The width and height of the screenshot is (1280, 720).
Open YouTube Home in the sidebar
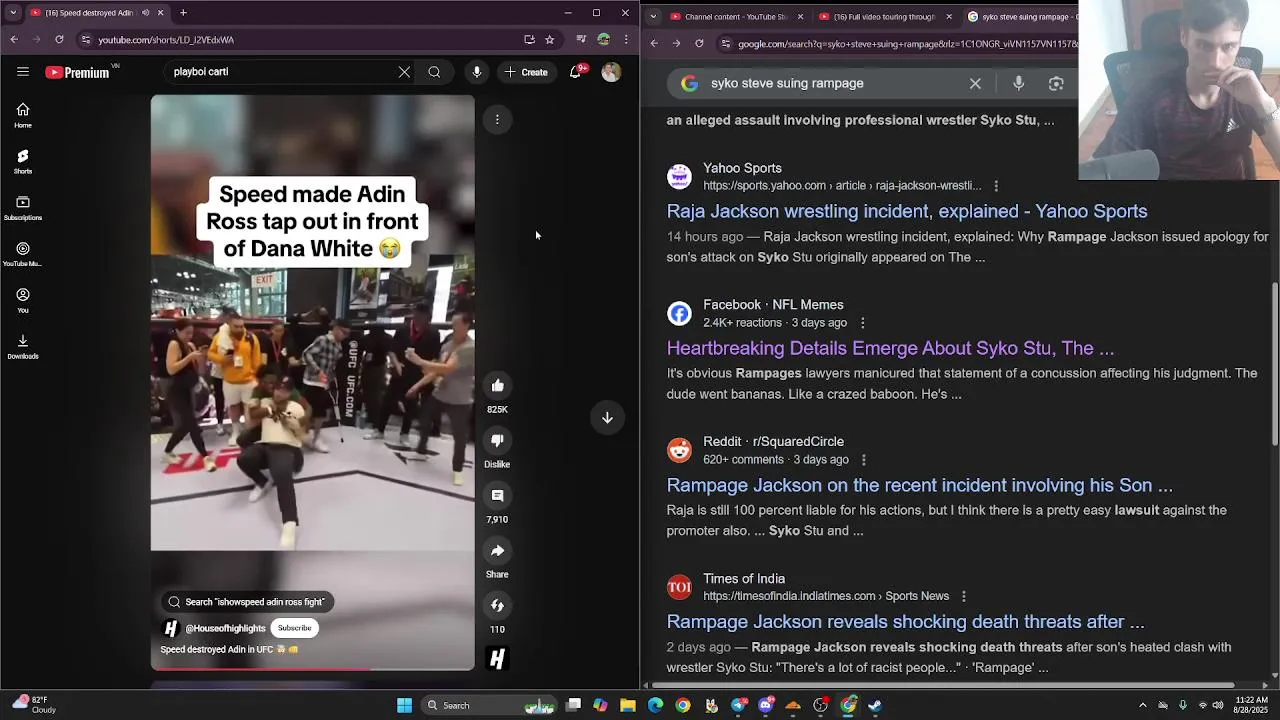[x=23, y=115]
